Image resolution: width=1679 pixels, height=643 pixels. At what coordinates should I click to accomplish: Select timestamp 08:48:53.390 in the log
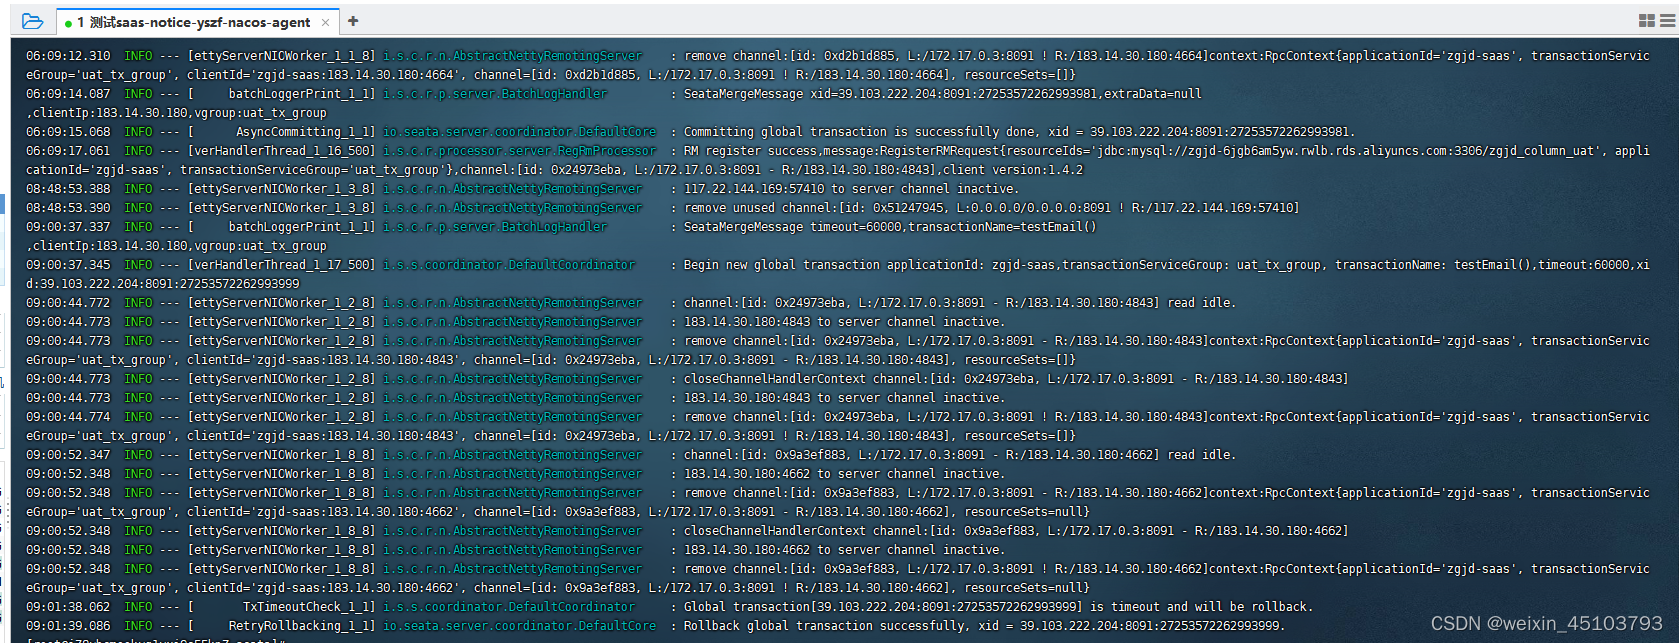[68, 208]
